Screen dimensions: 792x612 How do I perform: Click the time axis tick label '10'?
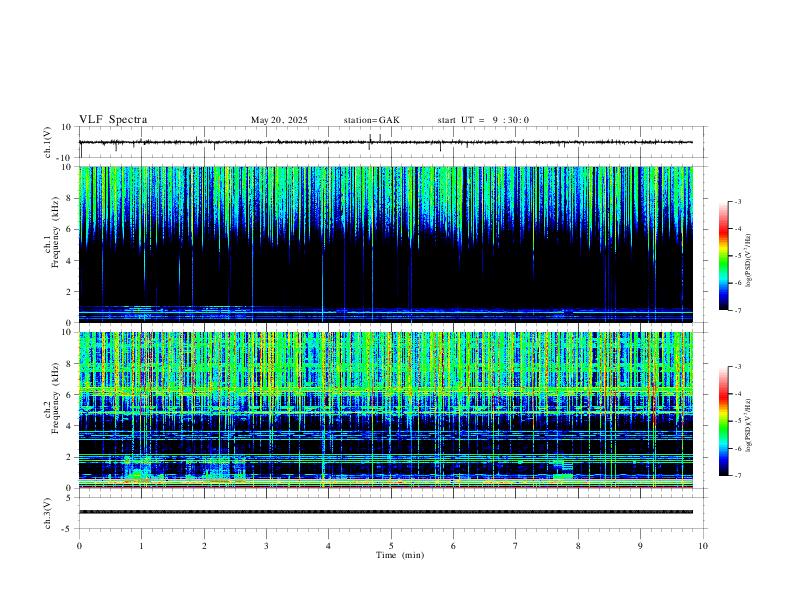[703, 546]
